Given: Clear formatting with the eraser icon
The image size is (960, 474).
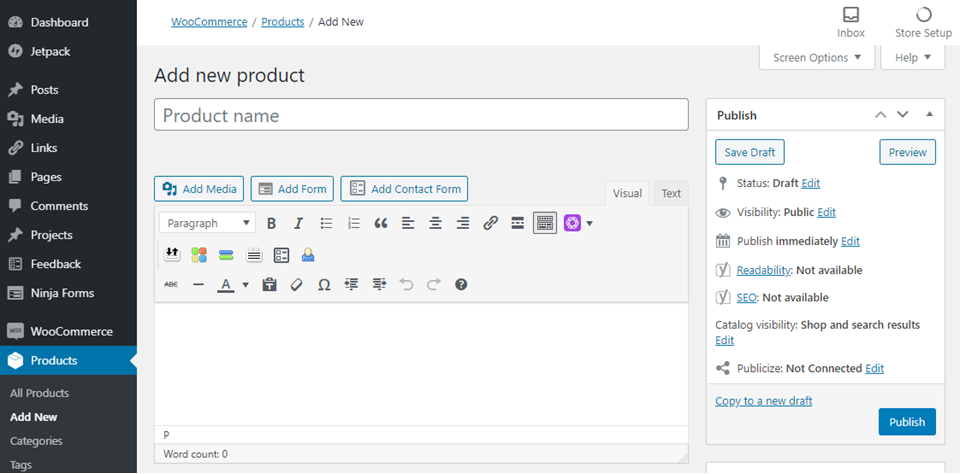Looking at the screenshot, I should 296,285.
